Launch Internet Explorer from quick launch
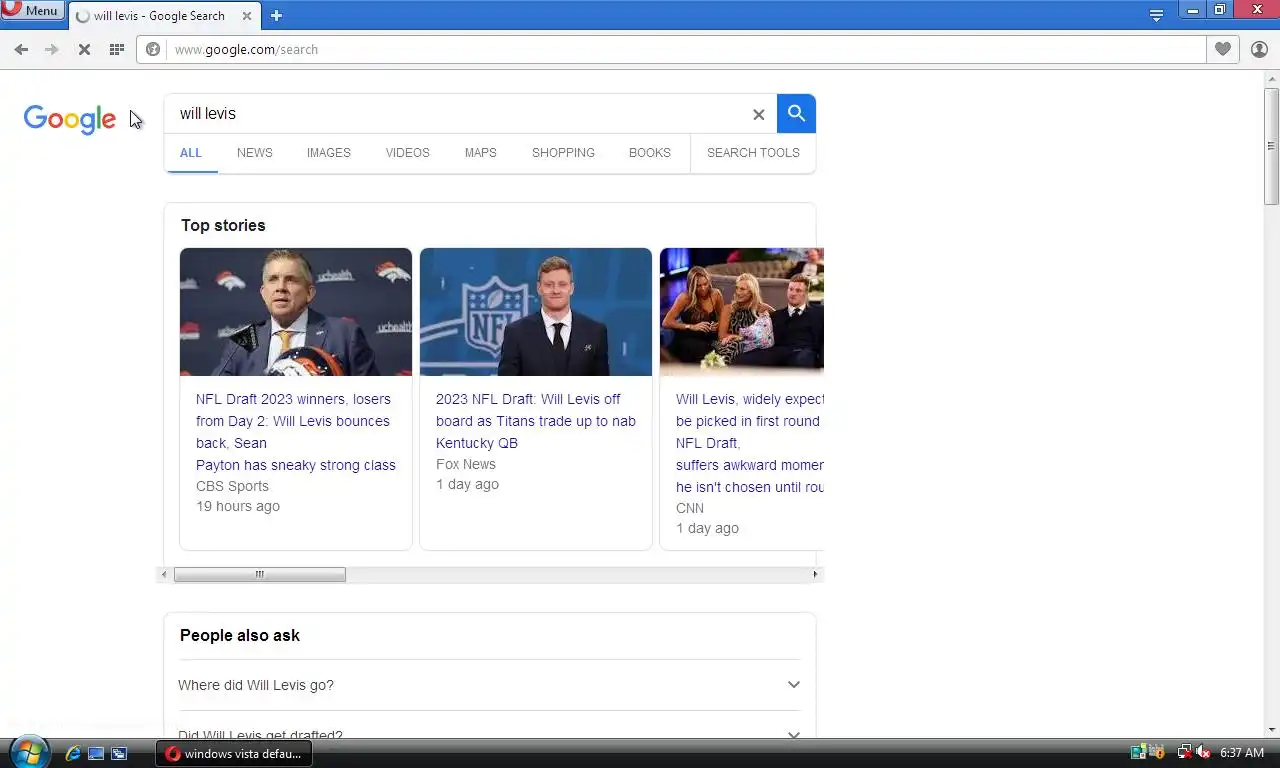Image resolution: width=1280 pixels, height=768 pixels. coord(73,753)
